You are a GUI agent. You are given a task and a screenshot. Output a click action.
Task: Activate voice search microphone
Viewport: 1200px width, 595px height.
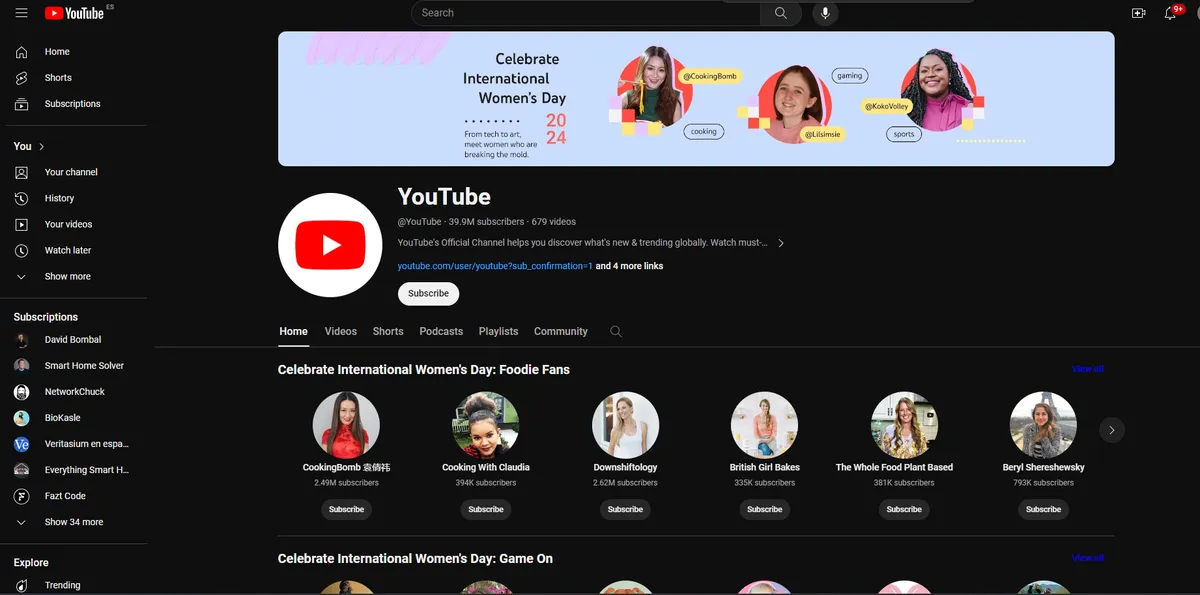click(x=826, y=13)
